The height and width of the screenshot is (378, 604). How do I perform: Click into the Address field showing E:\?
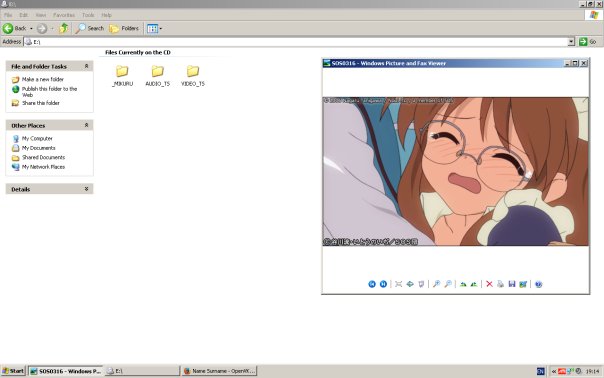[296, 42]
